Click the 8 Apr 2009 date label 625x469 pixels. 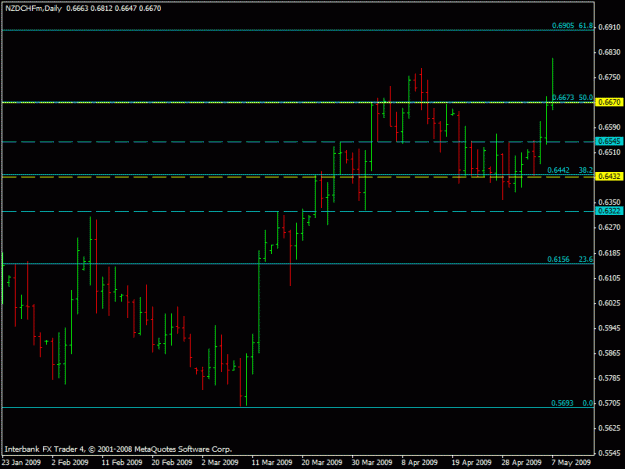[x=420, y=462]
